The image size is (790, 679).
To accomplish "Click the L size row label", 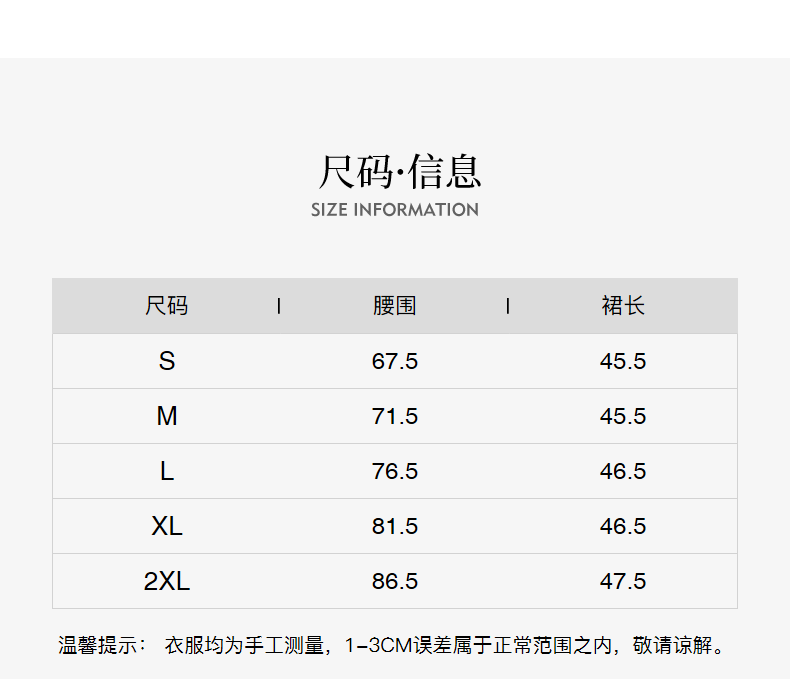I will coord(166,471).
